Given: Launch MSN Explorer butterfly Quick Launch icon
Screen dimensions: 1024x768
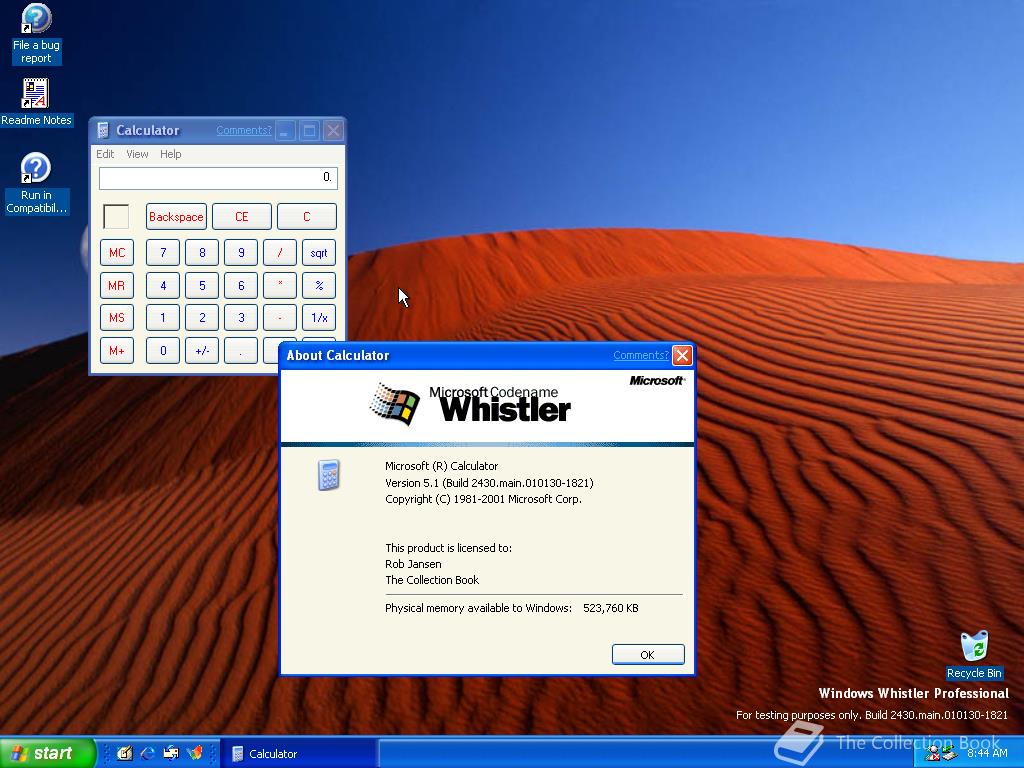Looking at the screenshot, I should [195, 753].
